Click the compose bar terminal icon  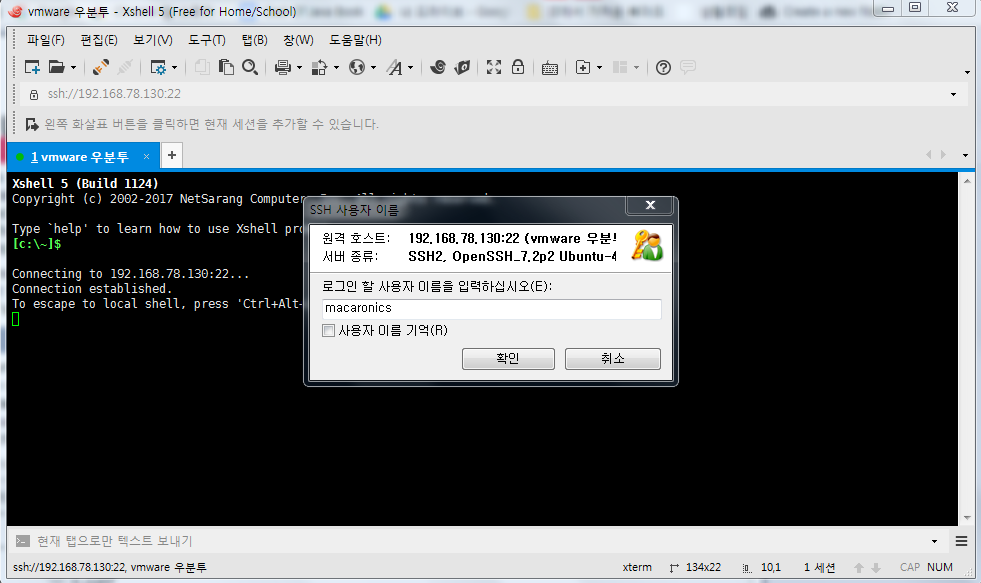pos(23,541)
